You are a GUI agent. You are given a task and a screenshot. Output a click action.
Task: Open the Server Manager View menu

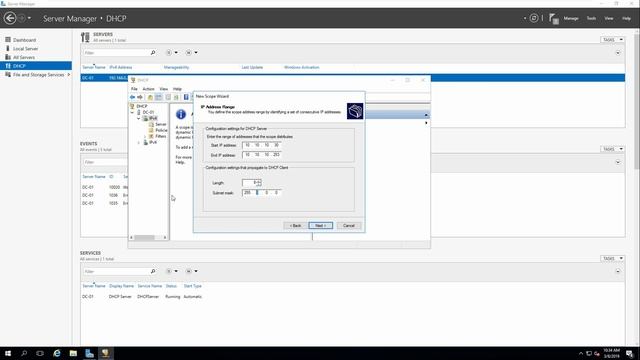coord(609,18)
